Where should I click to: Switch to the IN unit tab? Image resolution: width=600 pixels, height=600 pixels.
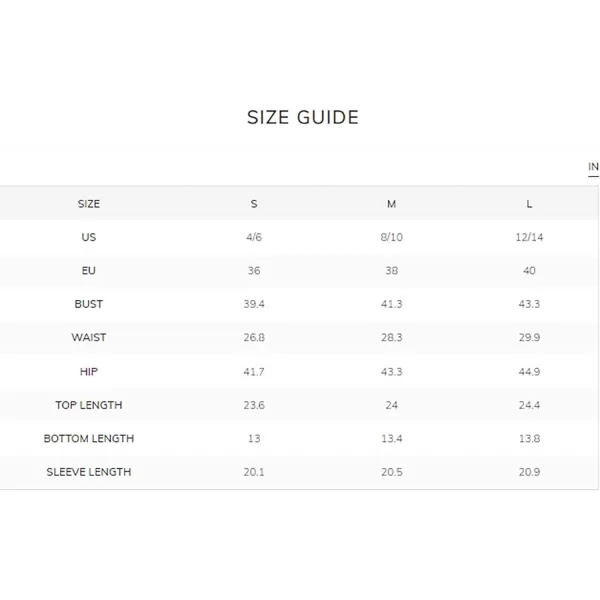coord(593,167)
